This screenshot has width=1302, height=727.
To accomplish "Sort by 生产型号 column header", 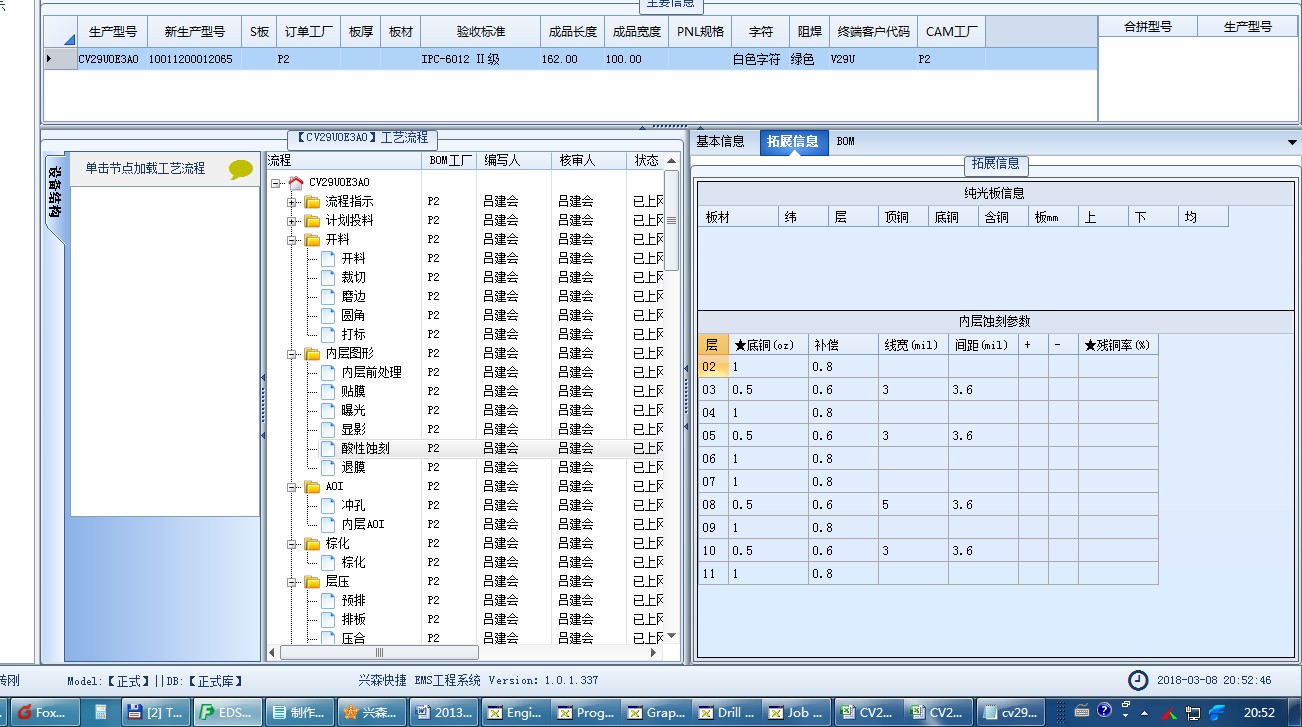I will (112, 32).
